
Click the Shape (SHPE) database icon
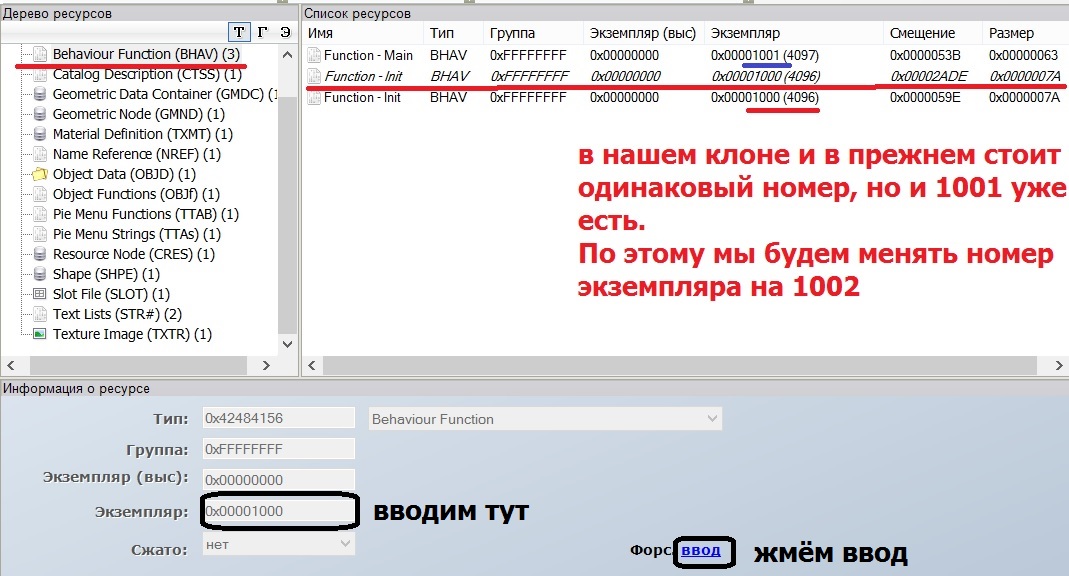pos(40,274)
